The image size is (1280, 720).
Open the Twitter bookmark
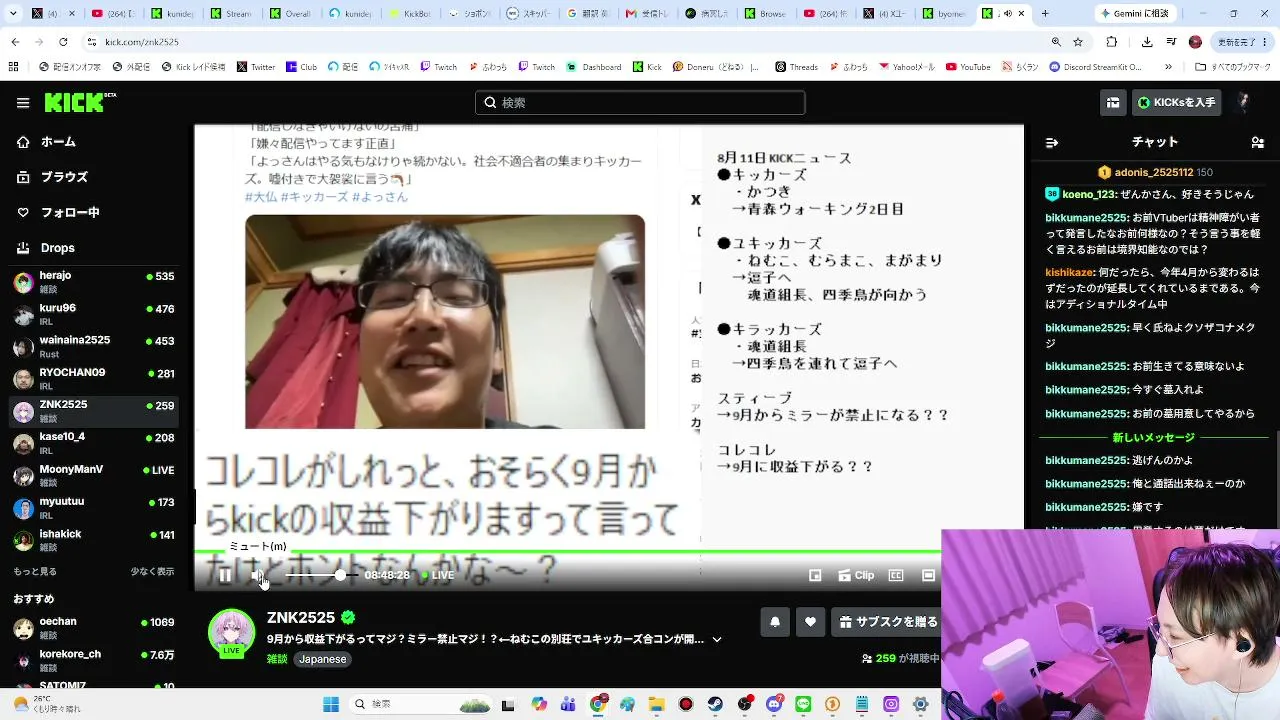point(256,67)
